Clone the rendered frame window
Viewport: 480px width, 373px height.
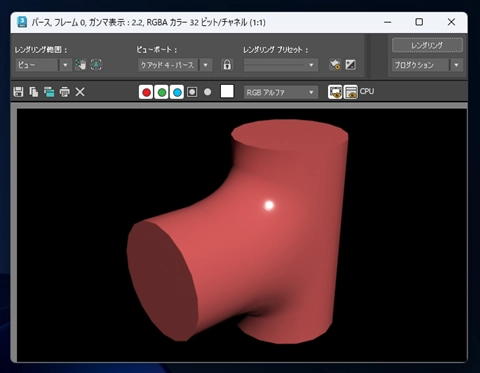[x=49, y=92]
